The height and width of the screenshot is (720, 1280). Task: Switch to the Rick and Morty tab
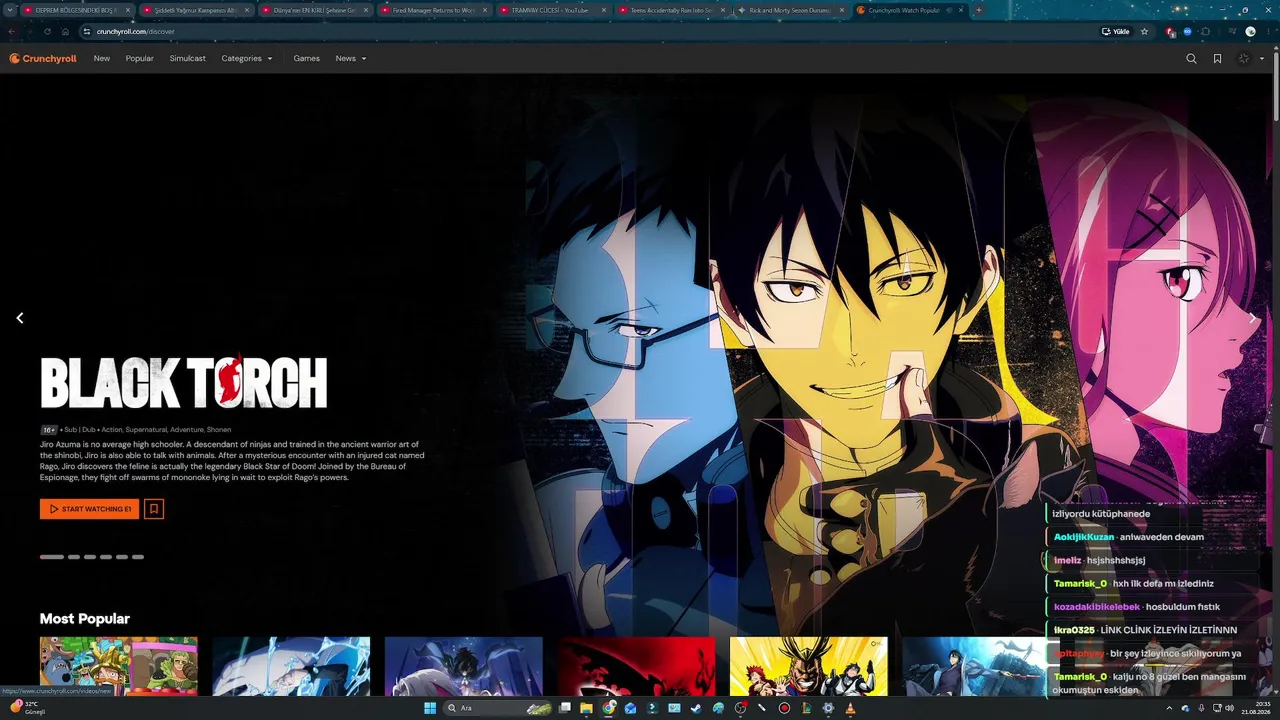point(791,10)
